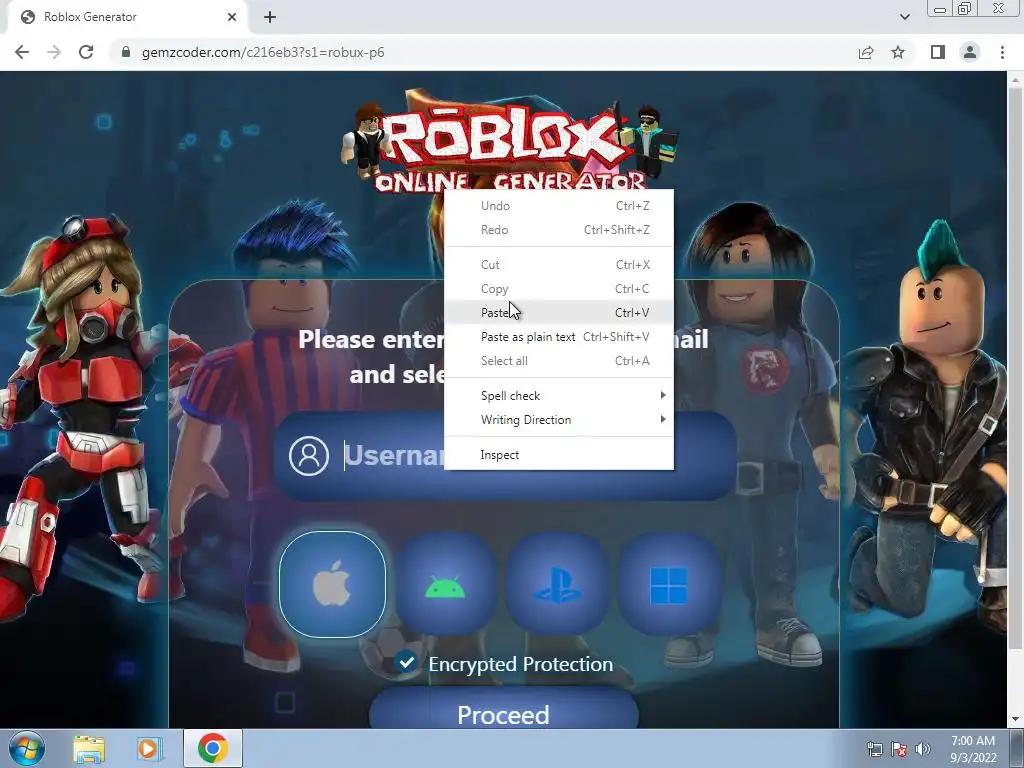
Task: Click Copy in the context menu
Action: click(559, 289)
